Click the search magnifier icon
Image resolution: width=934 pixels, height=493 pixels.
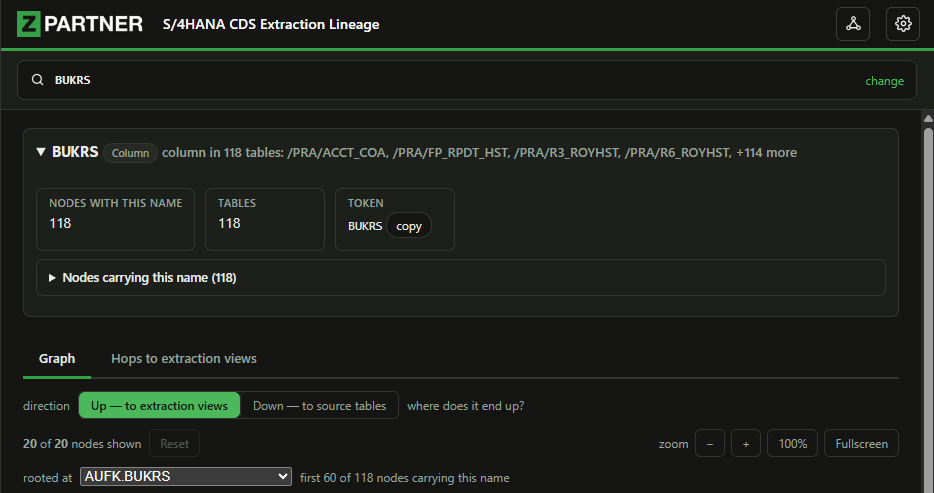[38, 80]
